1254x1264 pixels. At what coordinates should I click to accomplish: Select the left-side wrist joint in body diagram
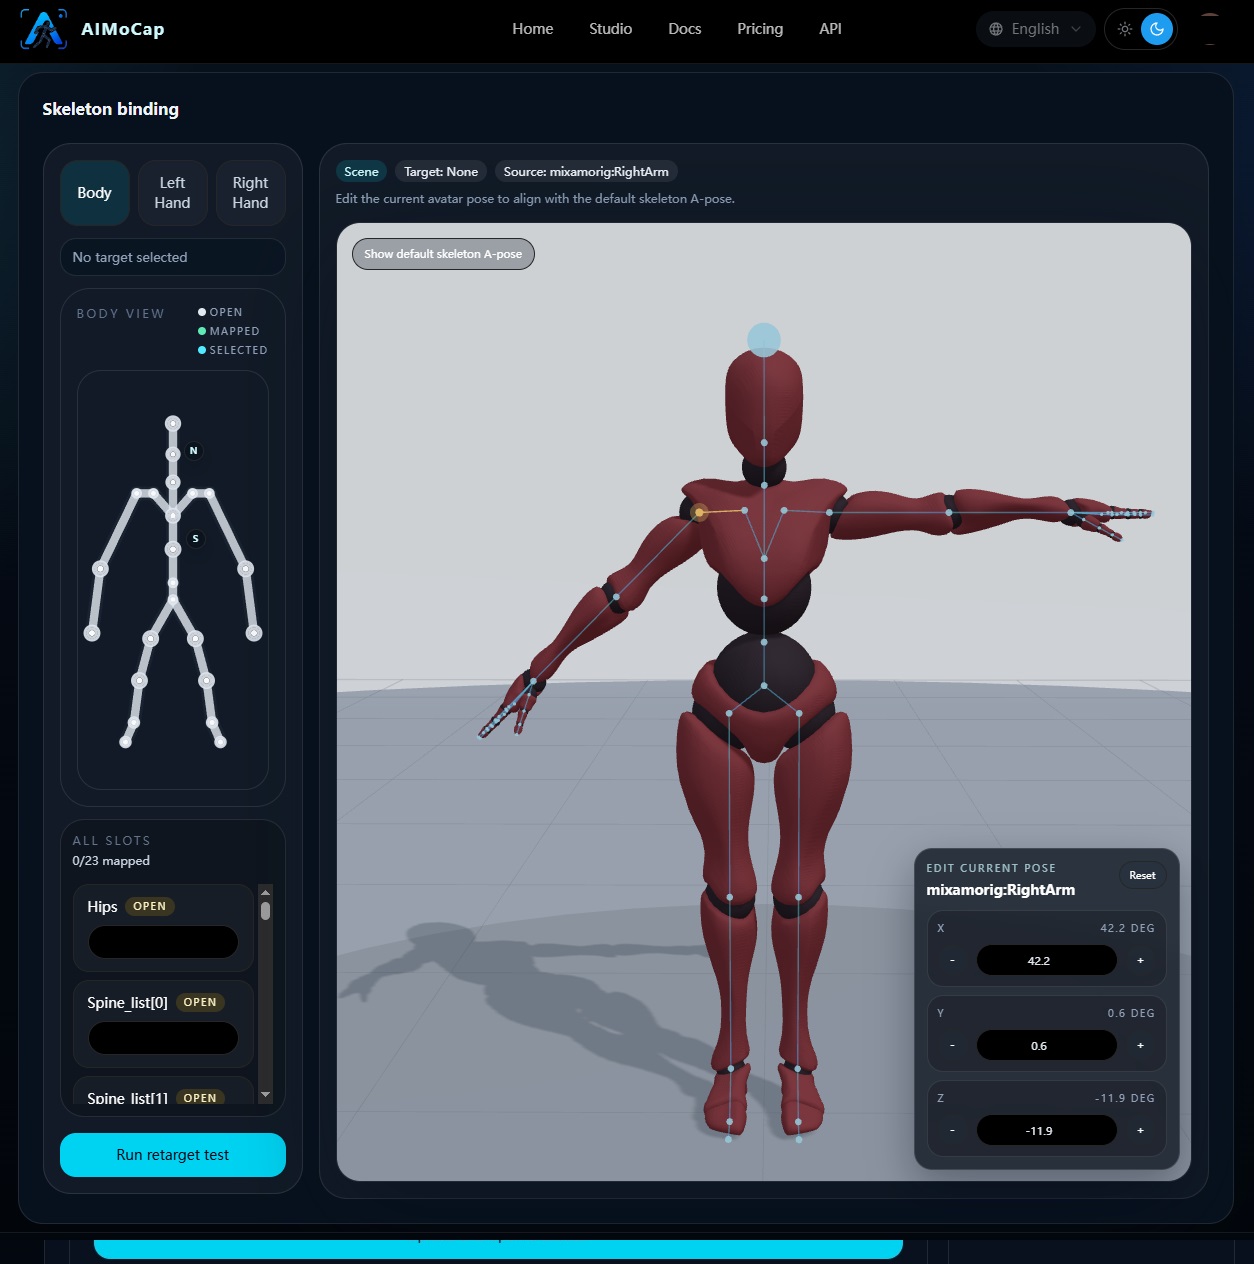(x=92, y=633)
